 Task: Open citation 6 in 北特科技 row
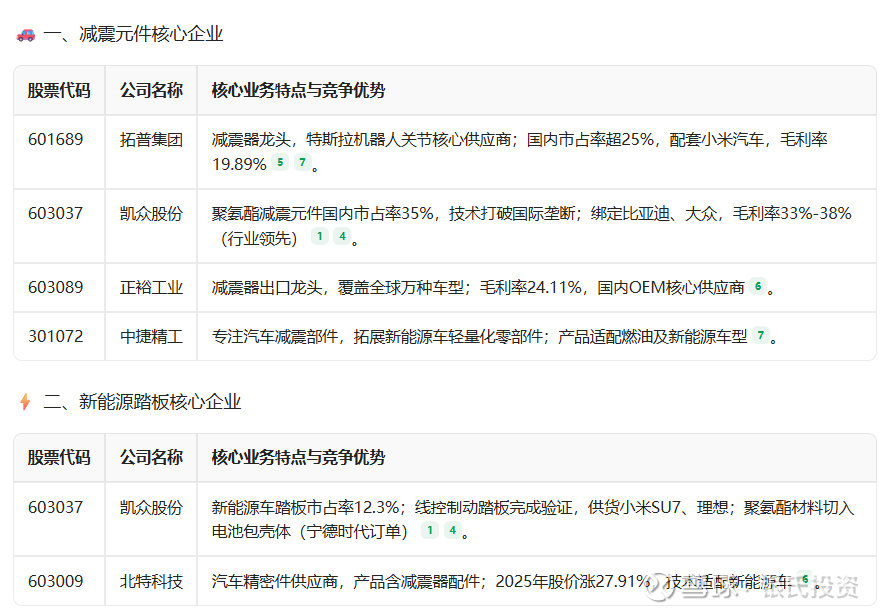click(805, 580)
